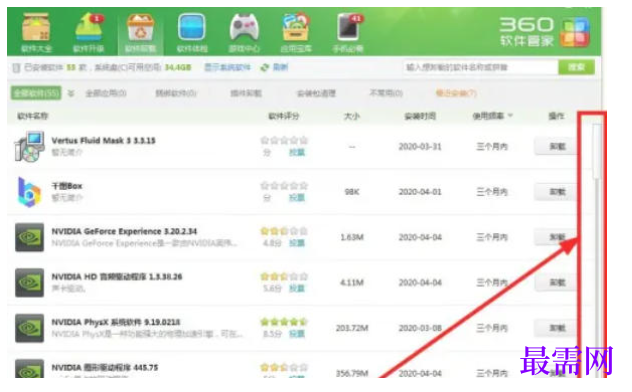This screenshot has width=632, height=392.
Task: Uninstall NVIDIA GeForce Experience with 卸载
Action: point(557,237)
